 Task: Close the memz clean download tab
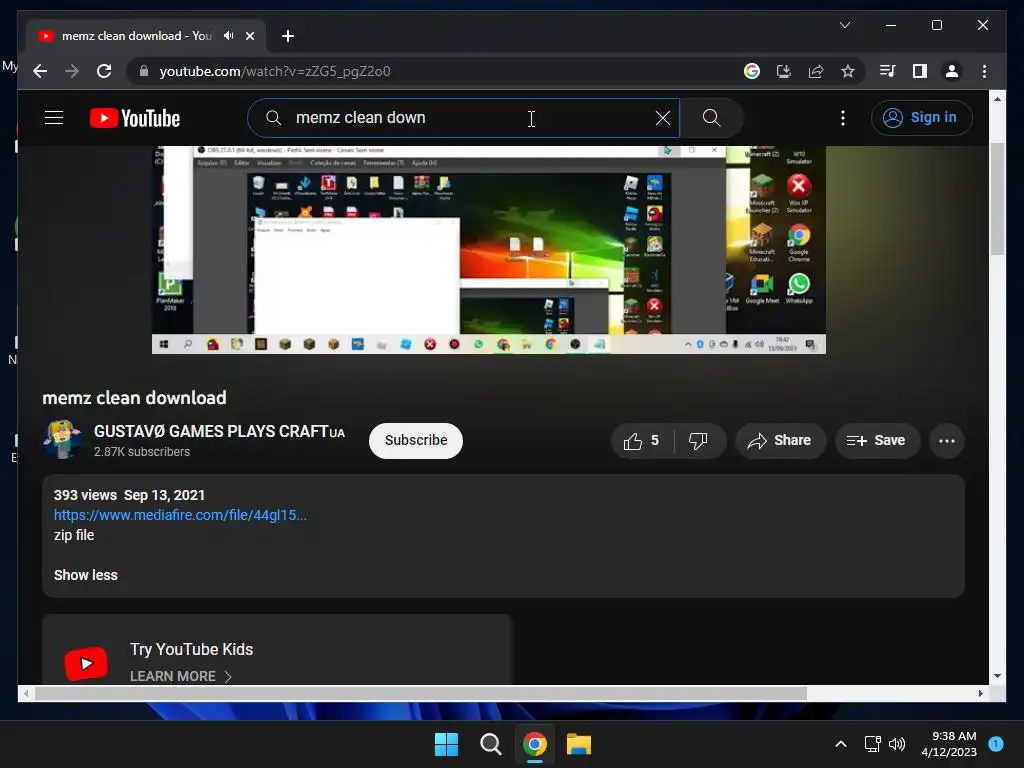(249, 36)
